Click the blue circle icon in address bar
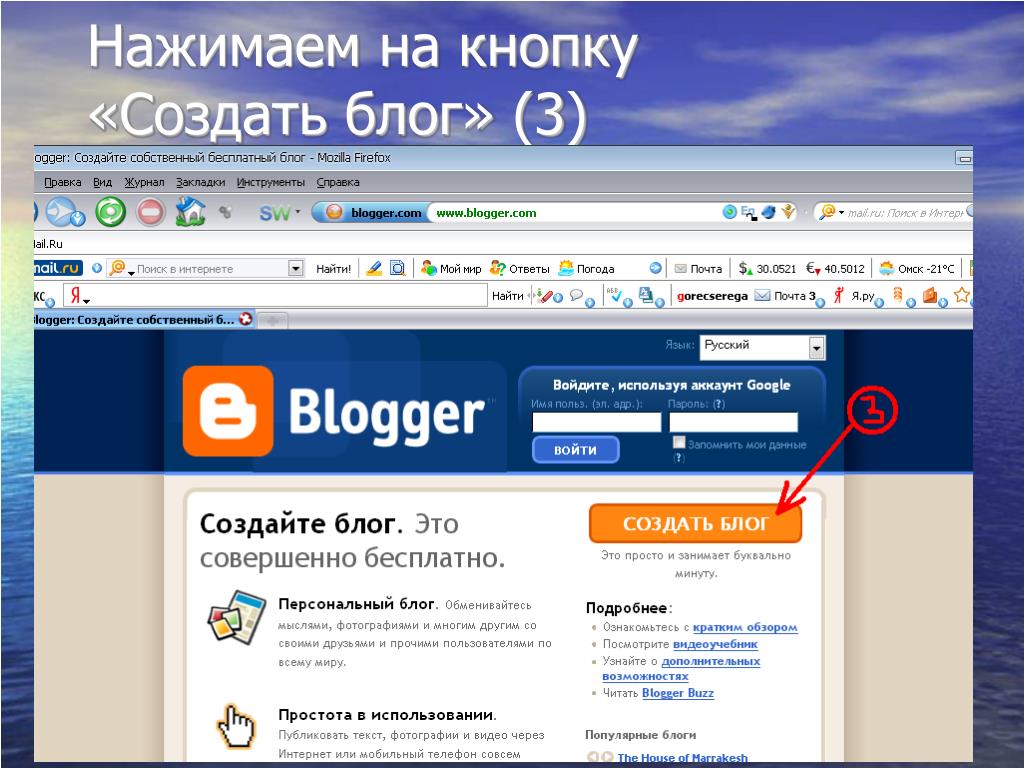The width and height of the screenshot is (1024, 768). coord(729,212)
